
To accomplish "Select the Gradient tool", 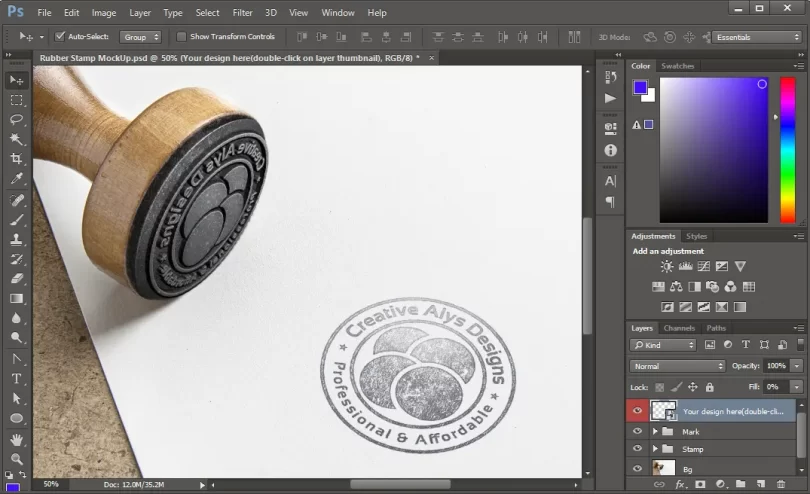I will [x=17, y=299].
